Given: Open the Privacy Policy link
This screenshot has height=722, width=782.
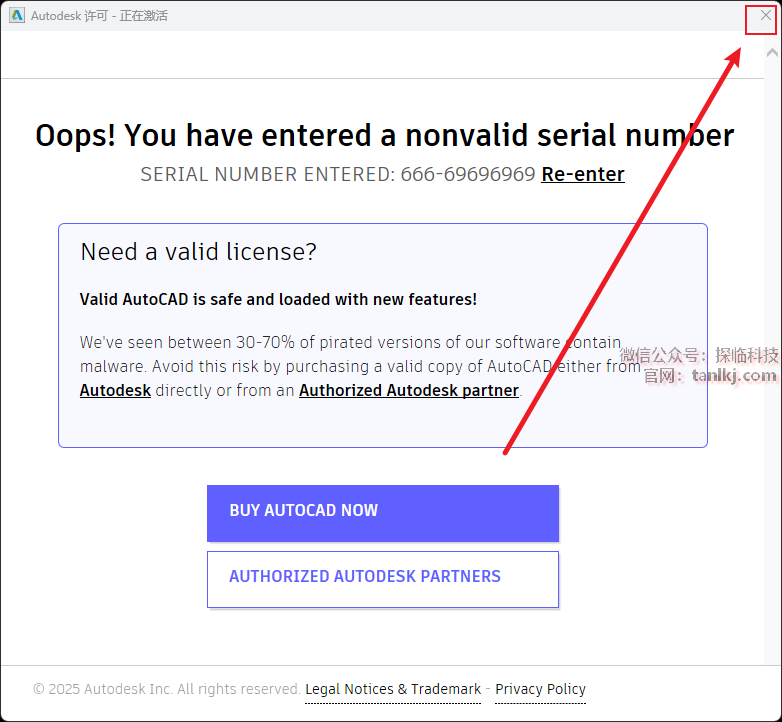Looking at the screenshot, I should click(540, 689).
